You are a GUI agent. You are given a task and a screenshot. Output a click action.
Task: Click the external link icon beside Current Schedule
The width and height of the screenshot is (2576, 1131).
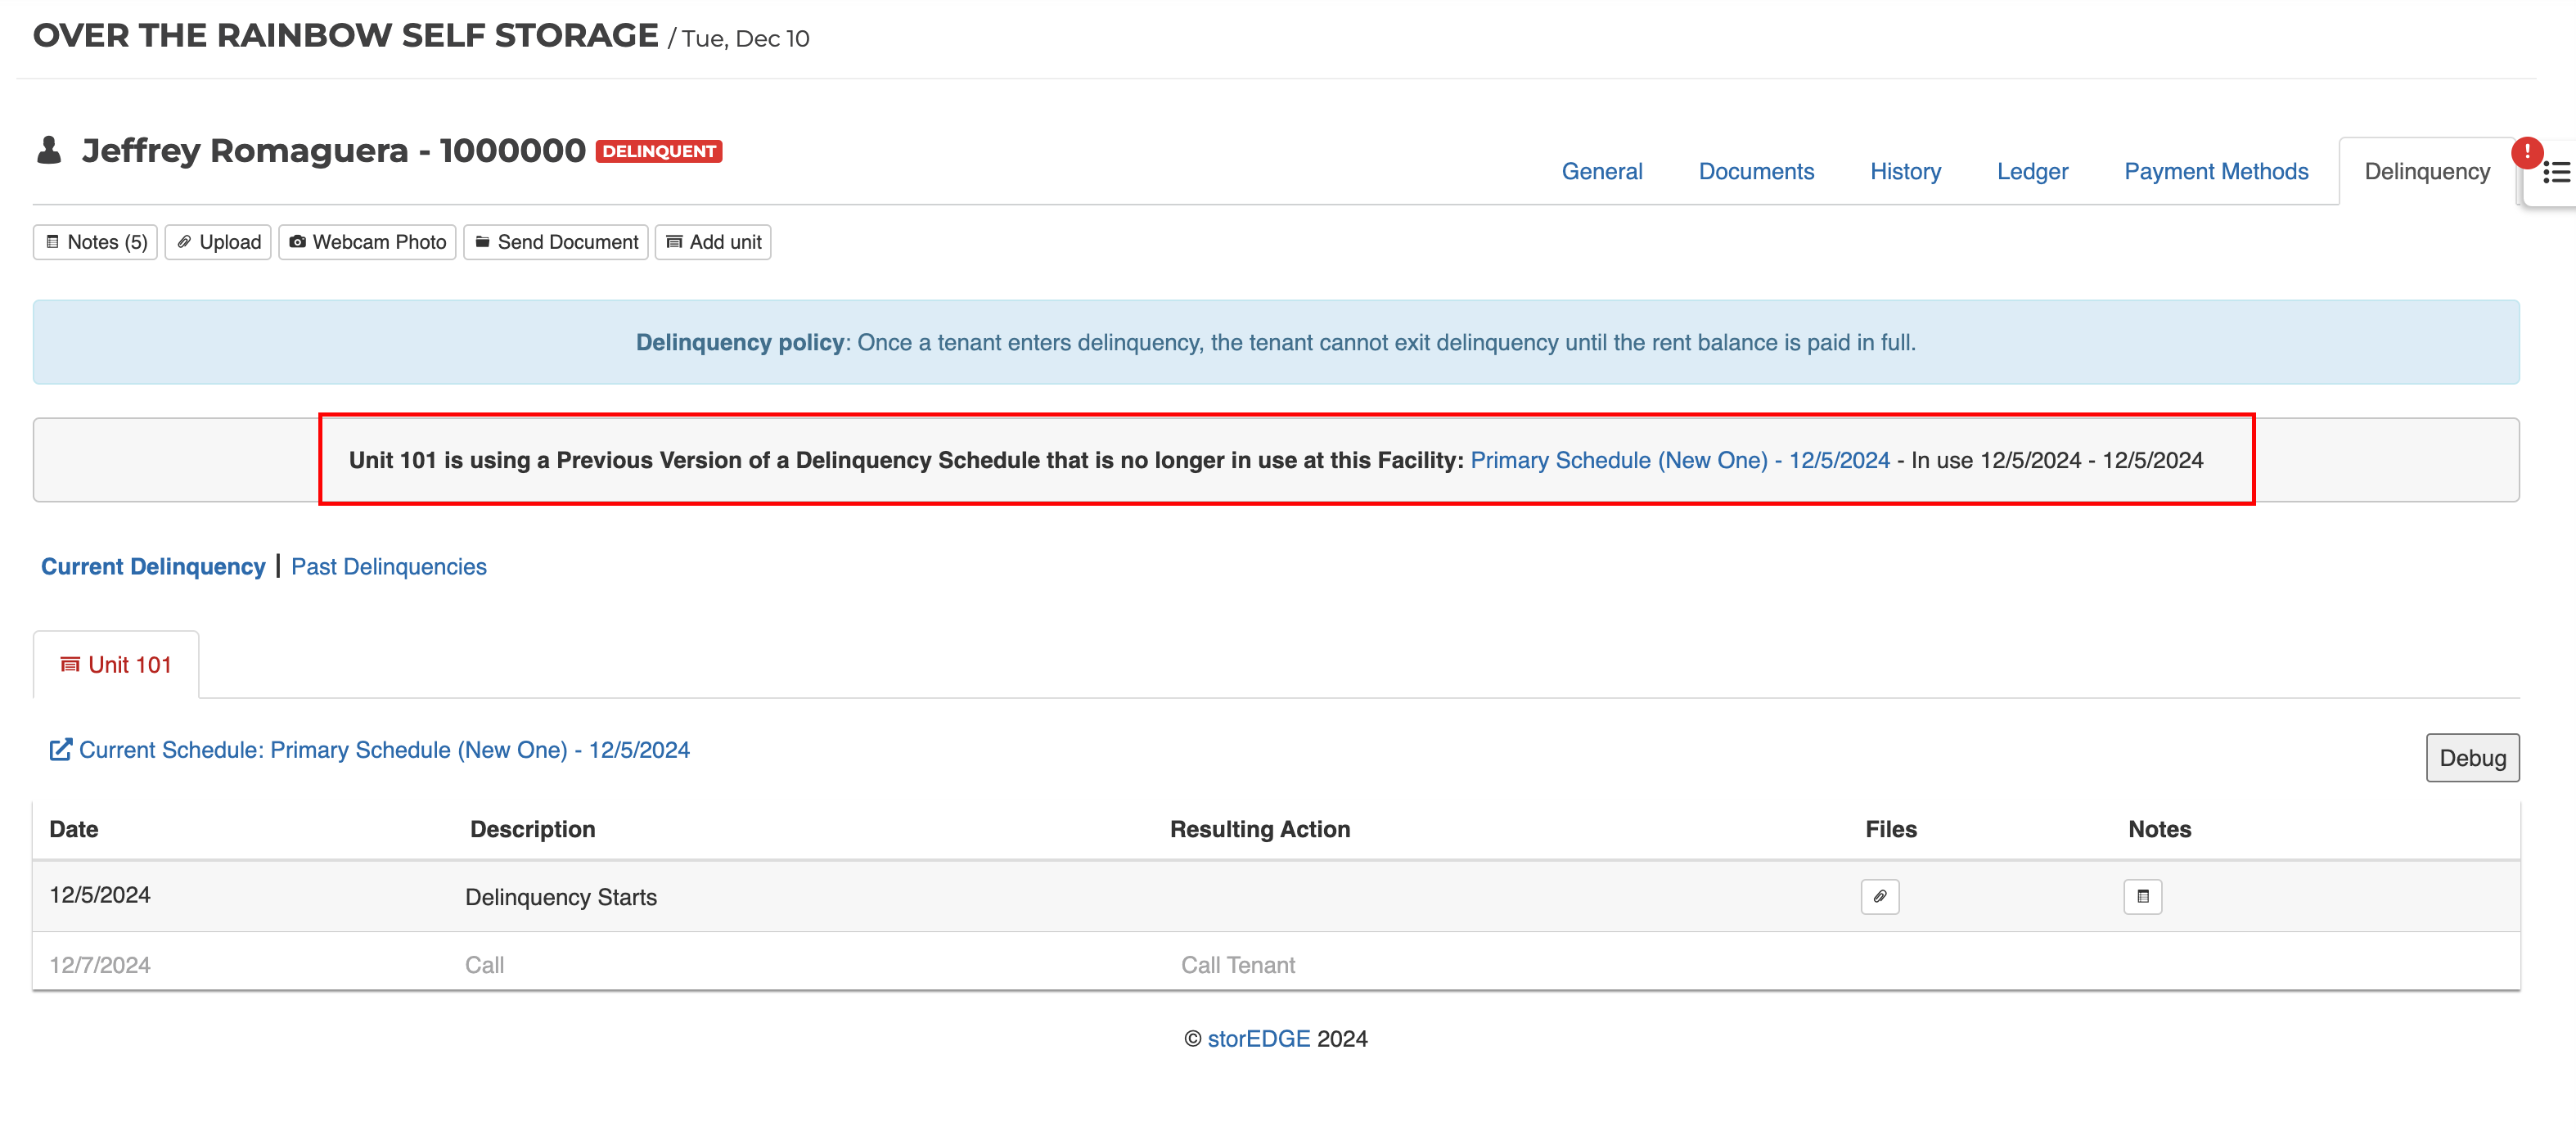[60, 750]
